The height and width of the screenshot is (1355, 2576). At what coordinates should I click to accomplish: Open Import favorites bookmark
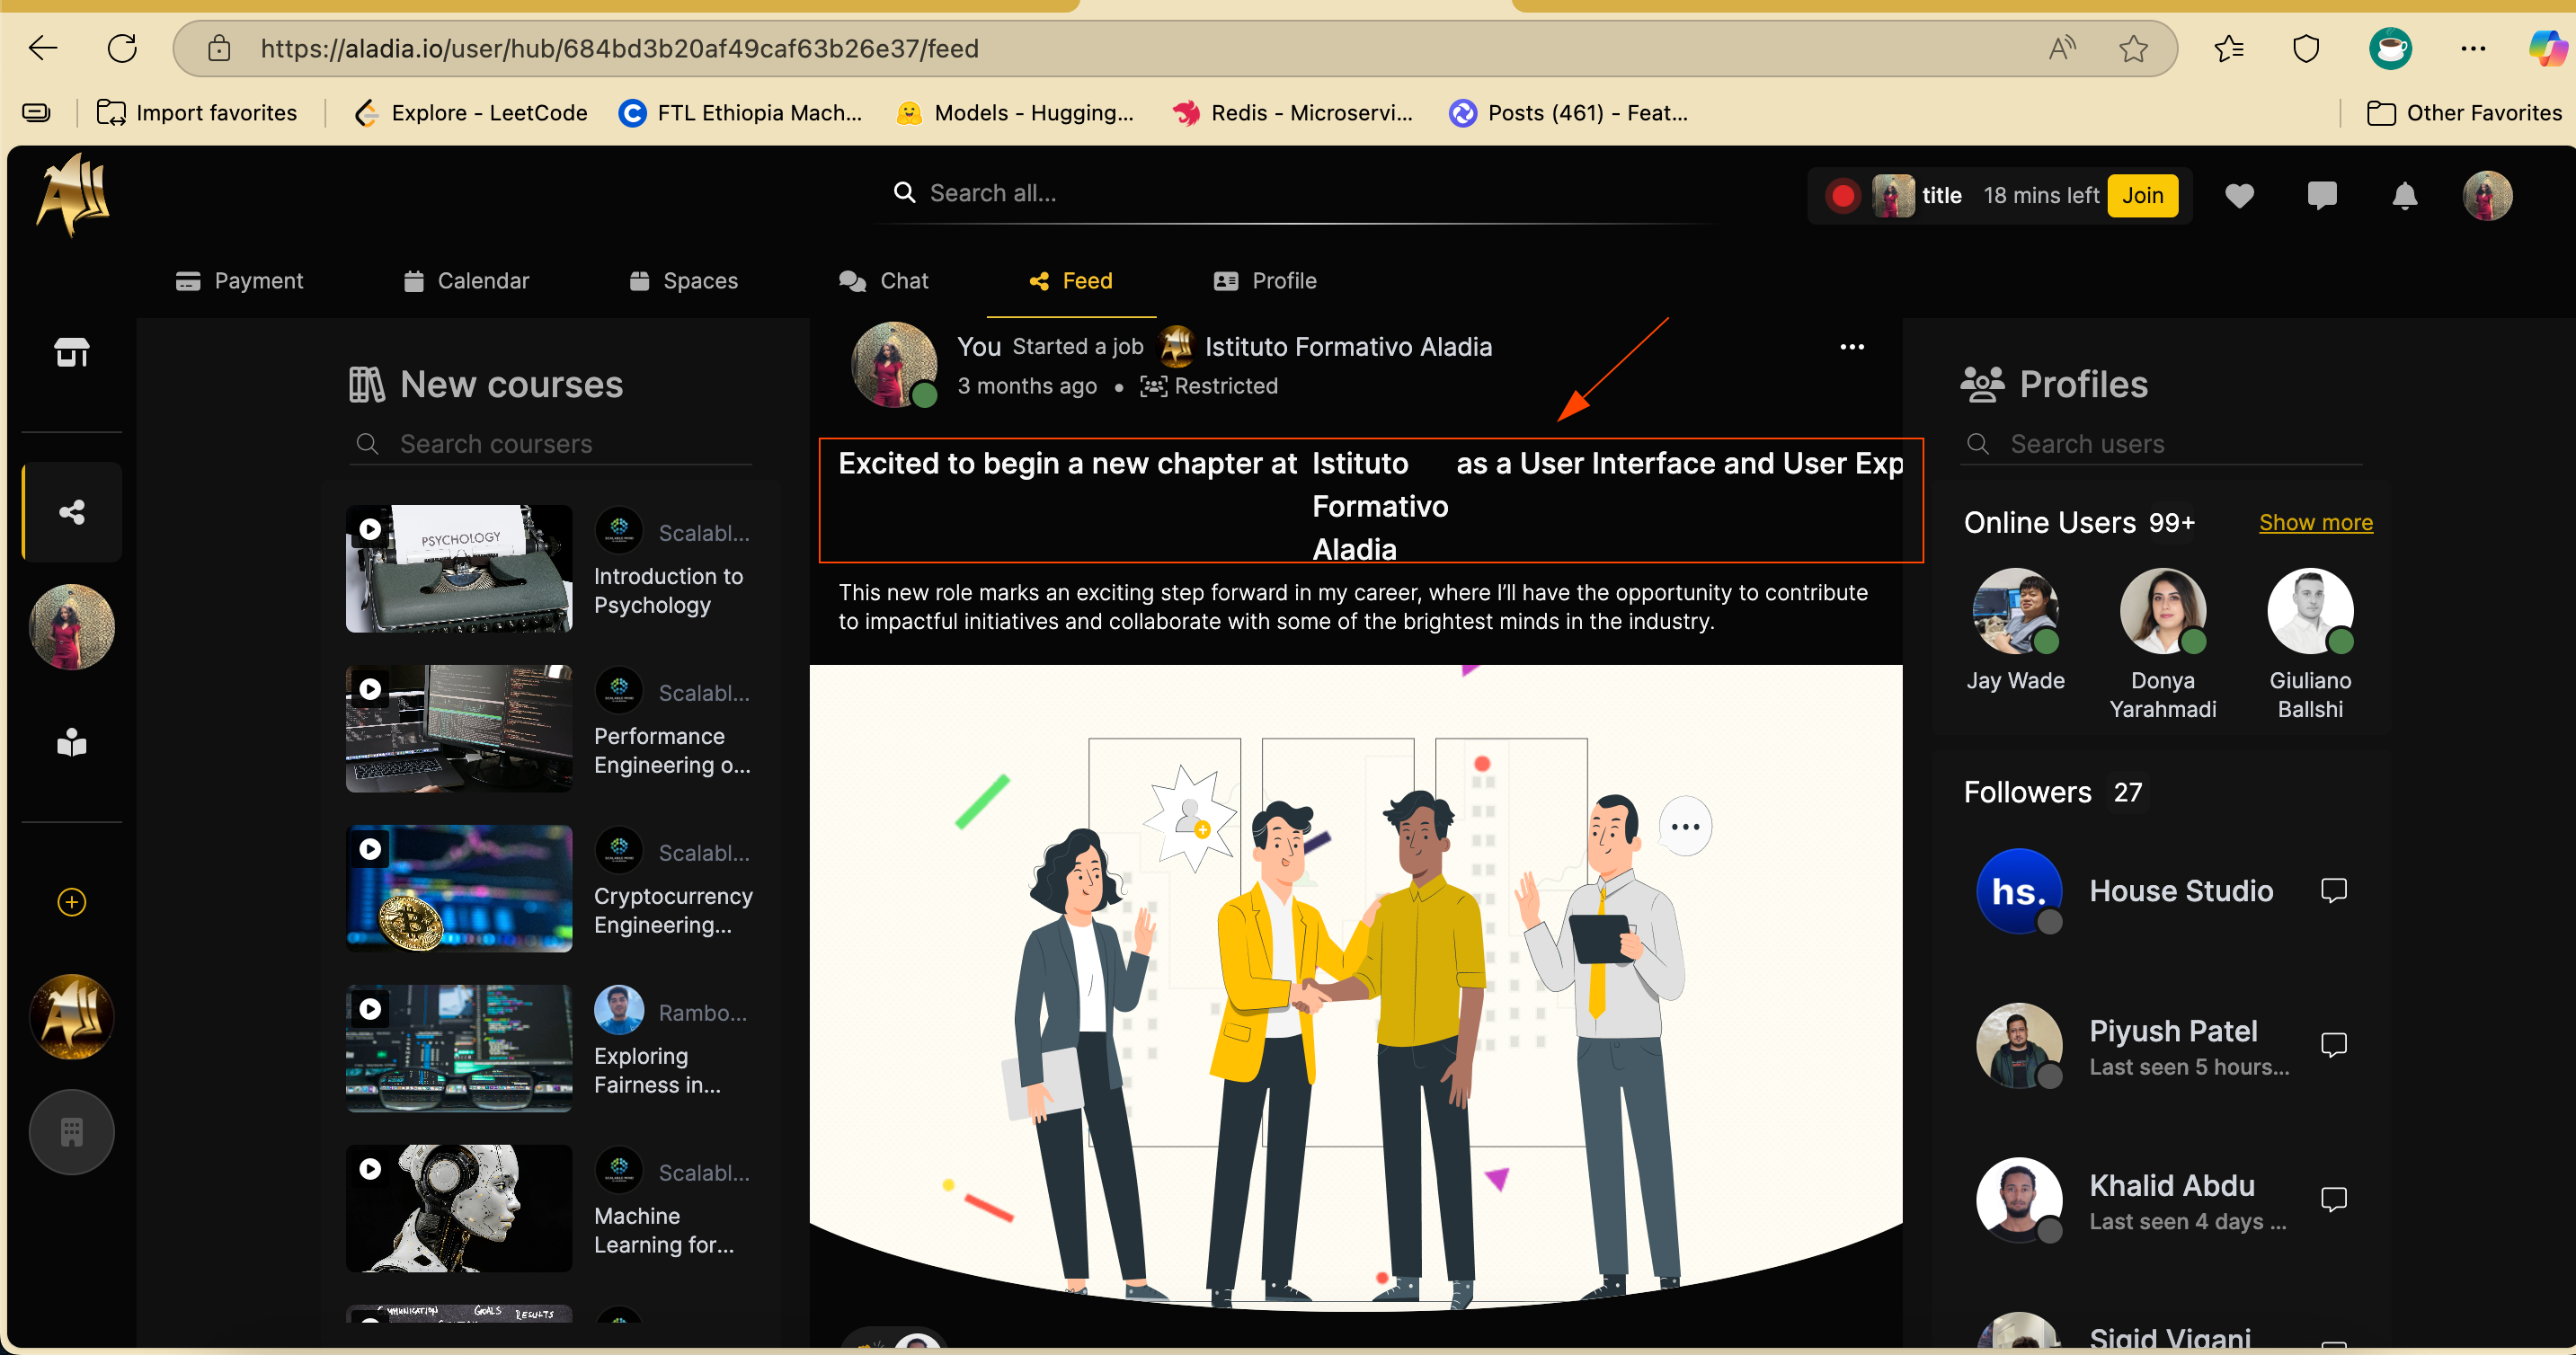197,113
